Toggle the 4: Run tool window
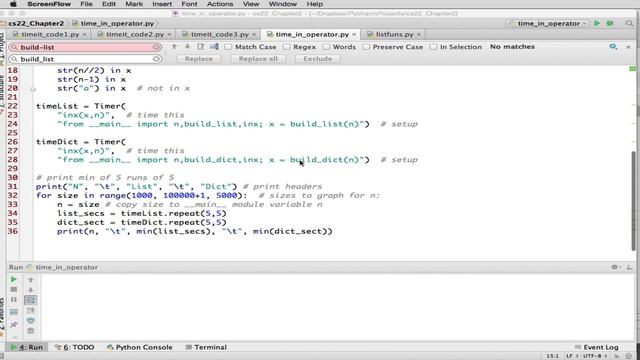 click(x=27, y=347)
